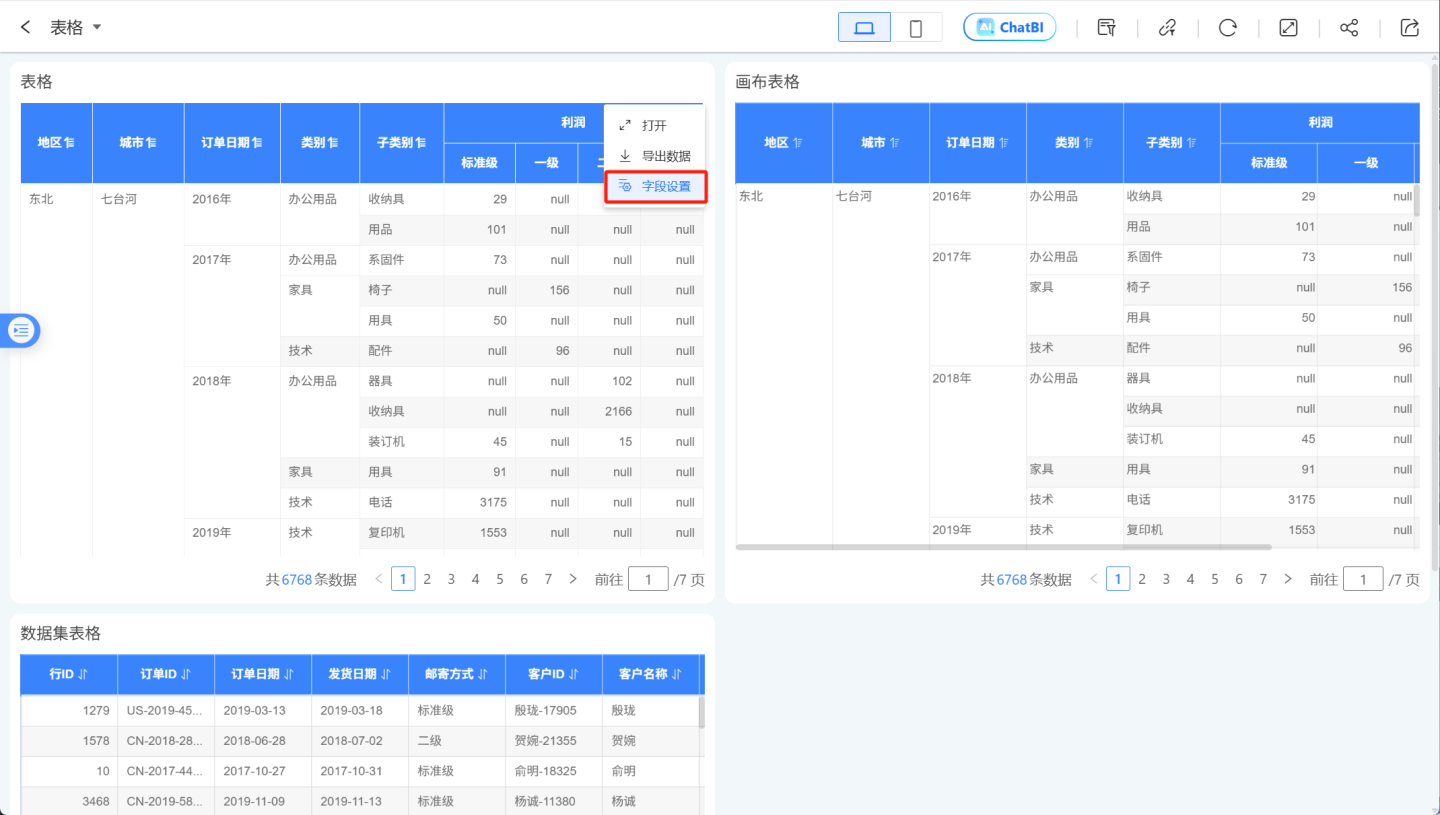The image size is (1440, 815).
Task: Open the 表格 title dropdown
Action: (x=97, y=28)
